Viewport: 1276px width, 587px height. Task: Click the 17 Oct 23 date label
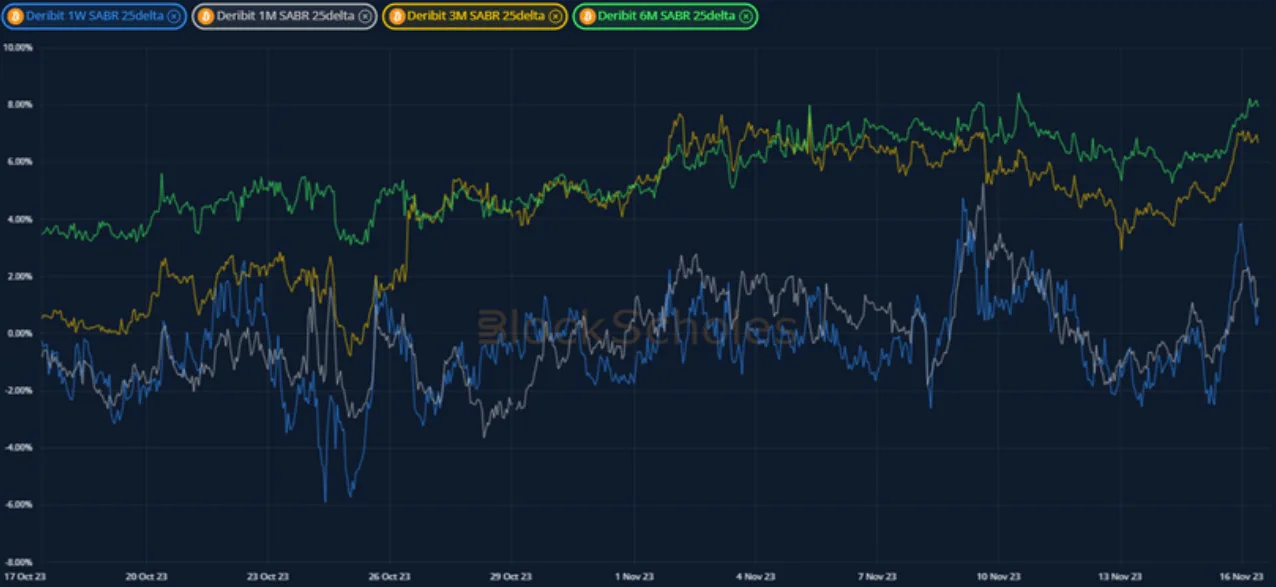coord(25,577)
